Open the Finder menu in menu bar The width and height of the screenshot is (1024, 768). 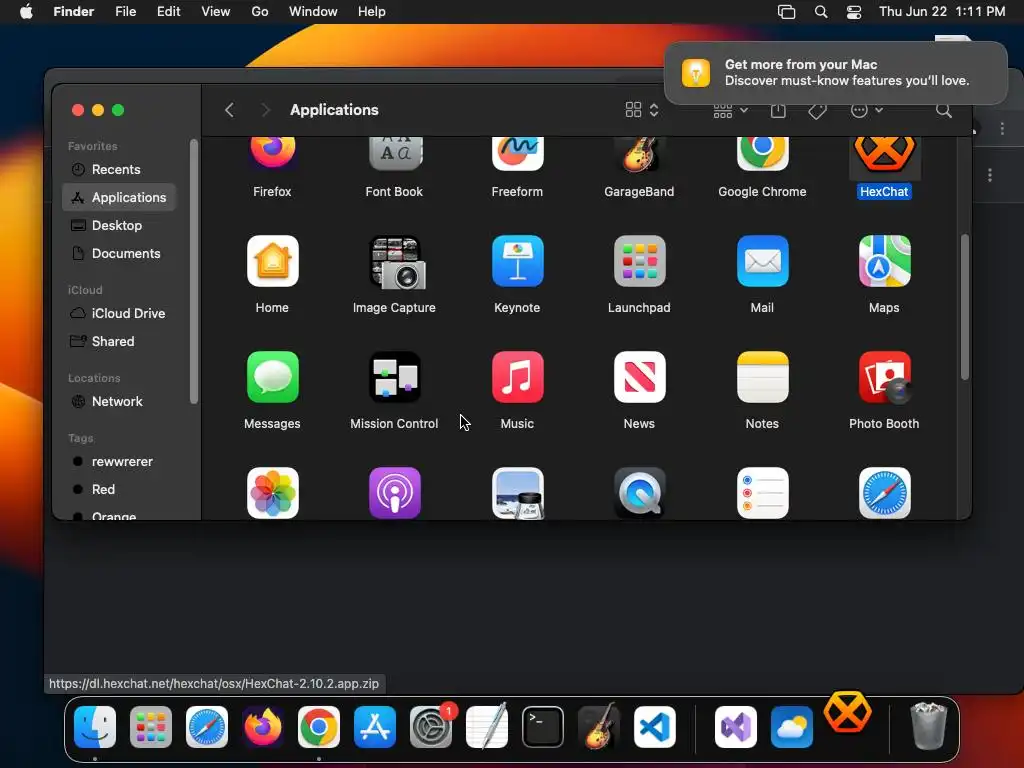point(74,12)
